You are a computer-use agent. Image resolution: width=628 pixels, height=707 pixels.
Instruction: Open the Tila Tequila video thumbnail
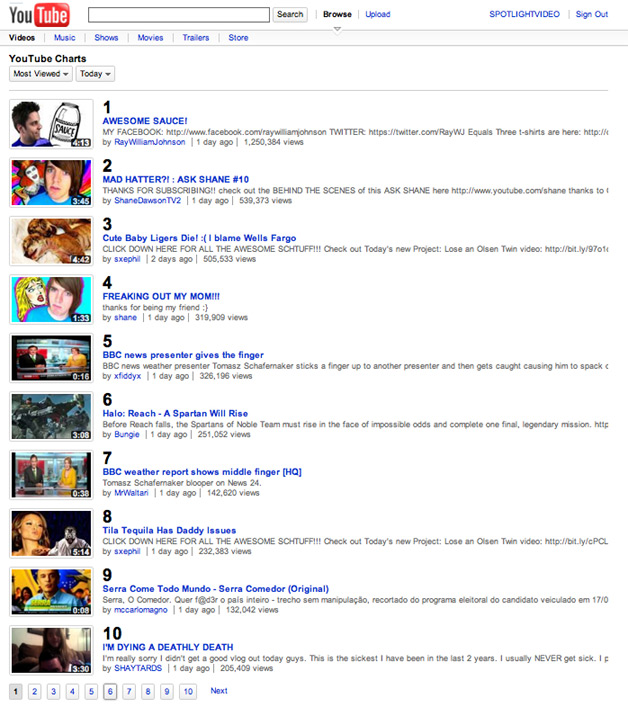point(51,533)
